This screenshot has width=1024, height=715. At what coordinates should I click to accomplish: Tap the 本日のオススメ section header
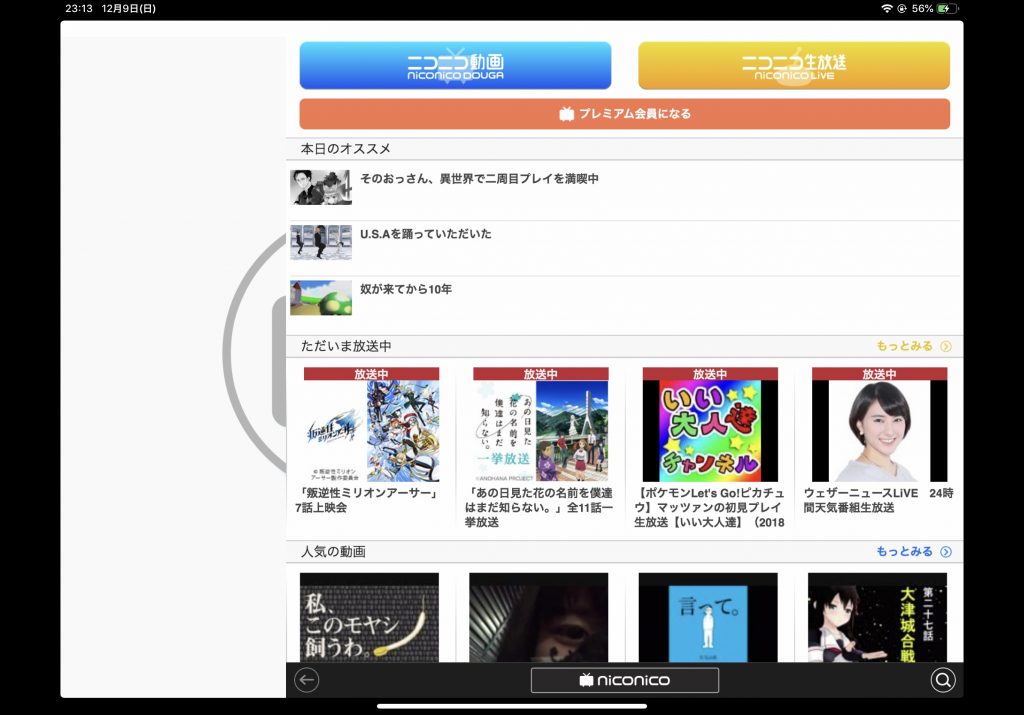624,149
